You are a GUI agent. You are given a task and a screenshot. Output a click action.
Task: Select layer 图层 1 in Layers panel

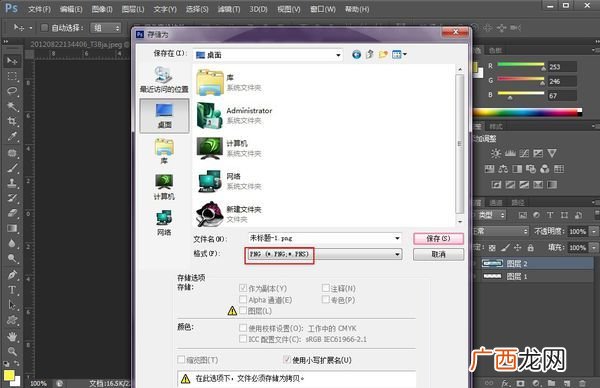click(534, 276)
